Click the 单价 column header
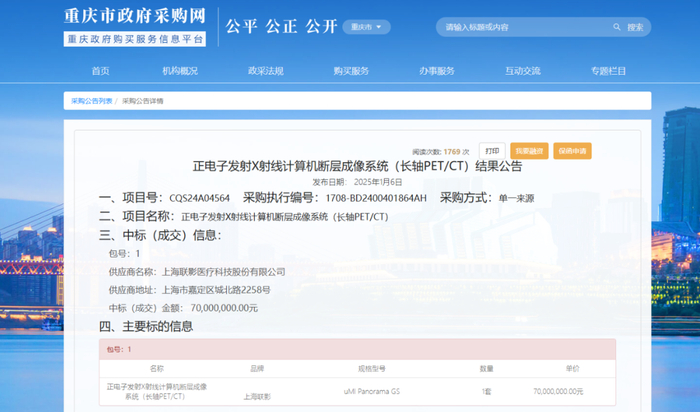The height and width of the screenshot is (412, 700). tap(572, 369)
